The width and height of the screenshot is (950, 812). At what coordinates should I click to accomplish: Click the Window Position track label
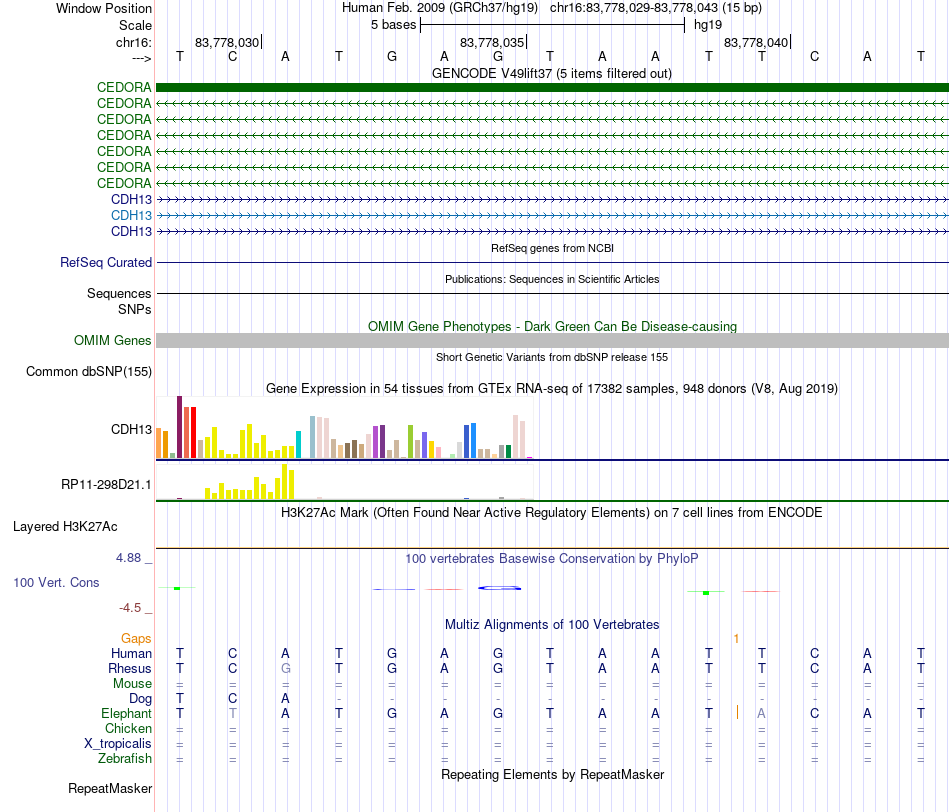point(104,8)
